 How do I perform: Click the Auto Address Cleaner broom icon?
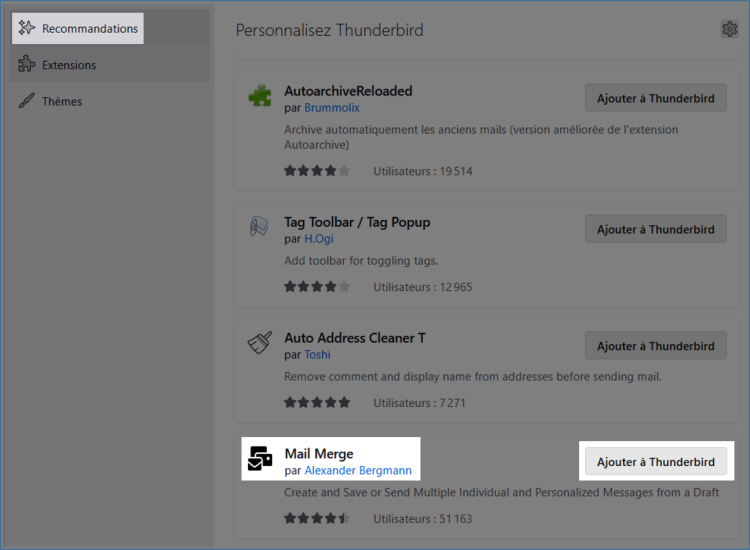pyautogui.click(x=260, y=342)
